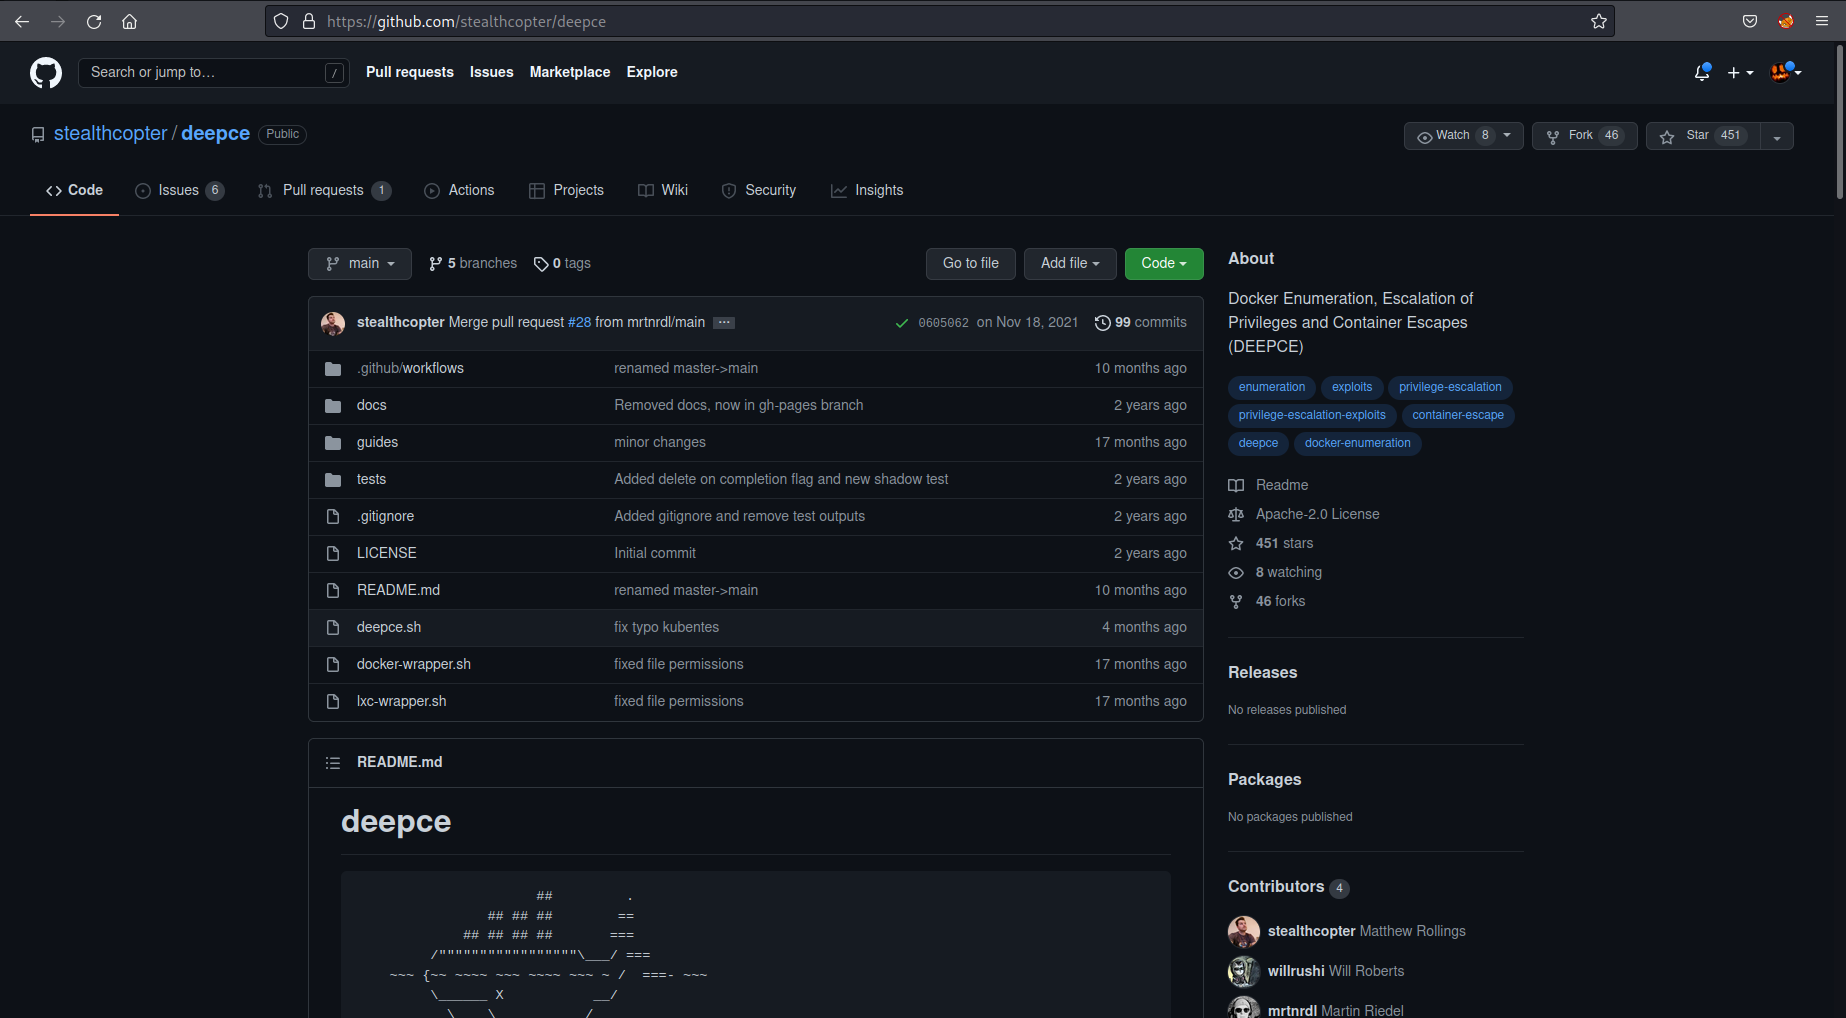The height and width of the screenshot is (1018, 1846).
Task: Select the container-escape topic tag
Action: [x=1458, y=415]
